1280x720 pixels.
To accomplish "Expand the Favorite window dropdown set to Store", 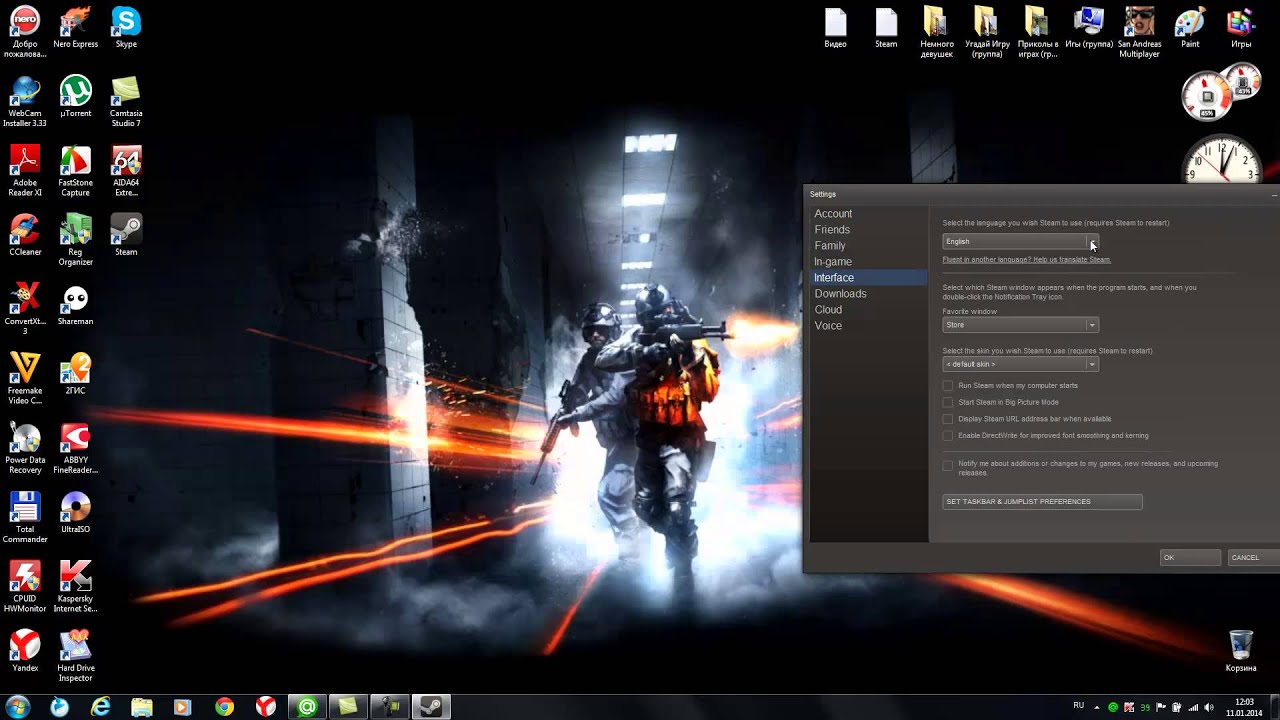I will click(1020, 325).
